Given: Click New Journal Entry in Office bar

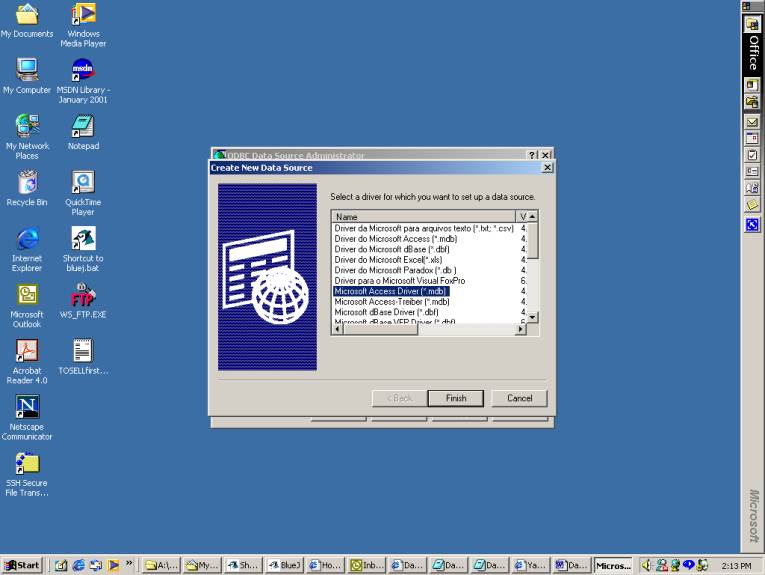Looking at the screenshot, I should [752, 188].
